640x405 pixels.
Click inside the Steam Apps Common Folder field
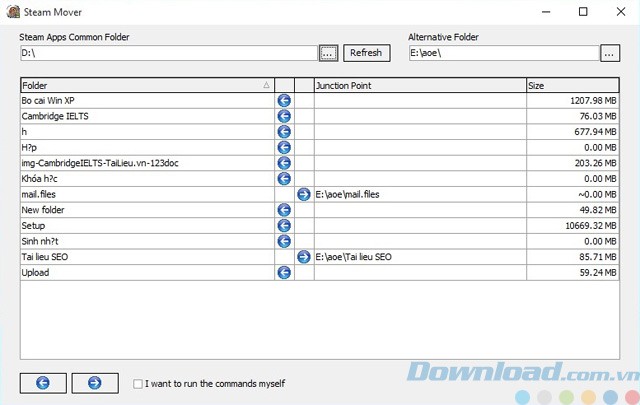(x=167, y=53)
